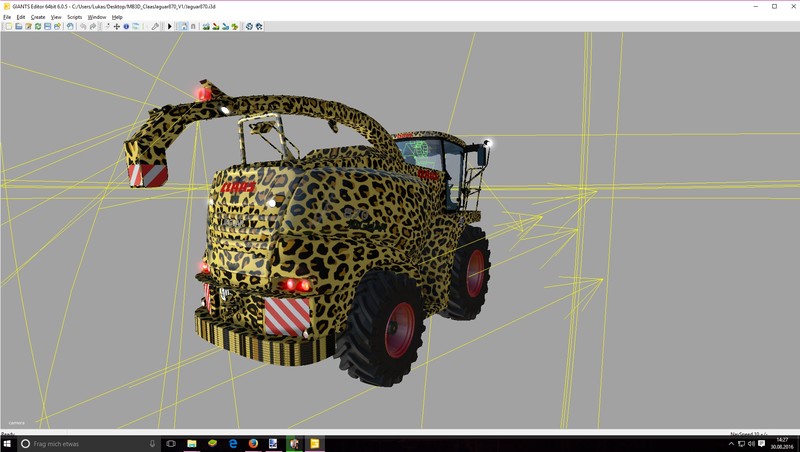This screenshot has width=800, height=452.
Task: Click the Open file folder icon
Action: [x=17, y=26]
